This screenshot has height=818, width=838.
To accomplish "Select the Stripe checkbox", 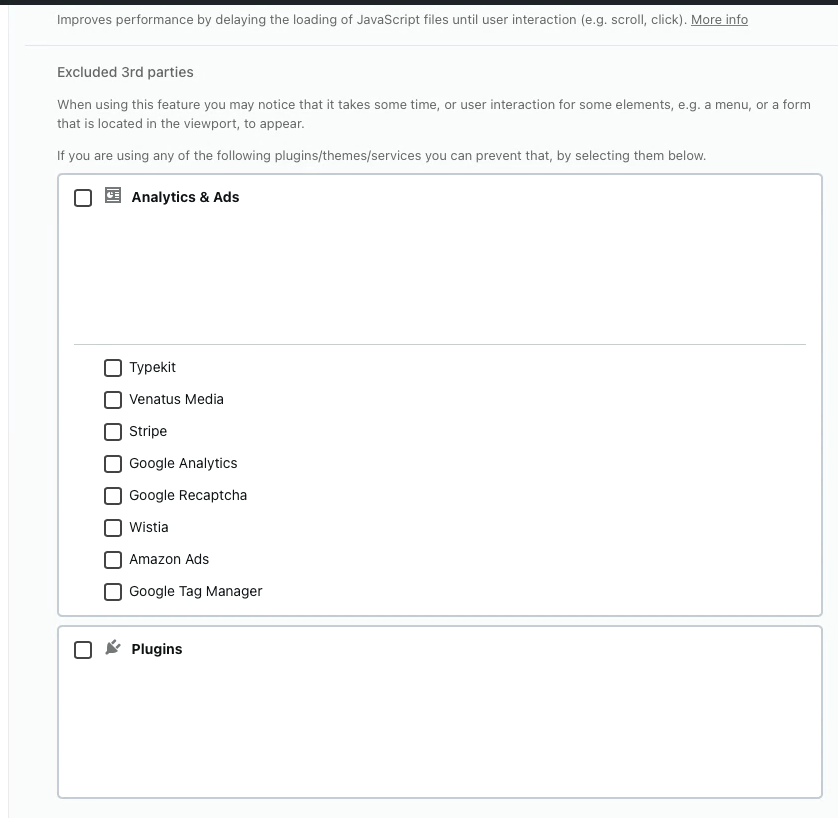I will pyautogui.click(x=113, y=432).
